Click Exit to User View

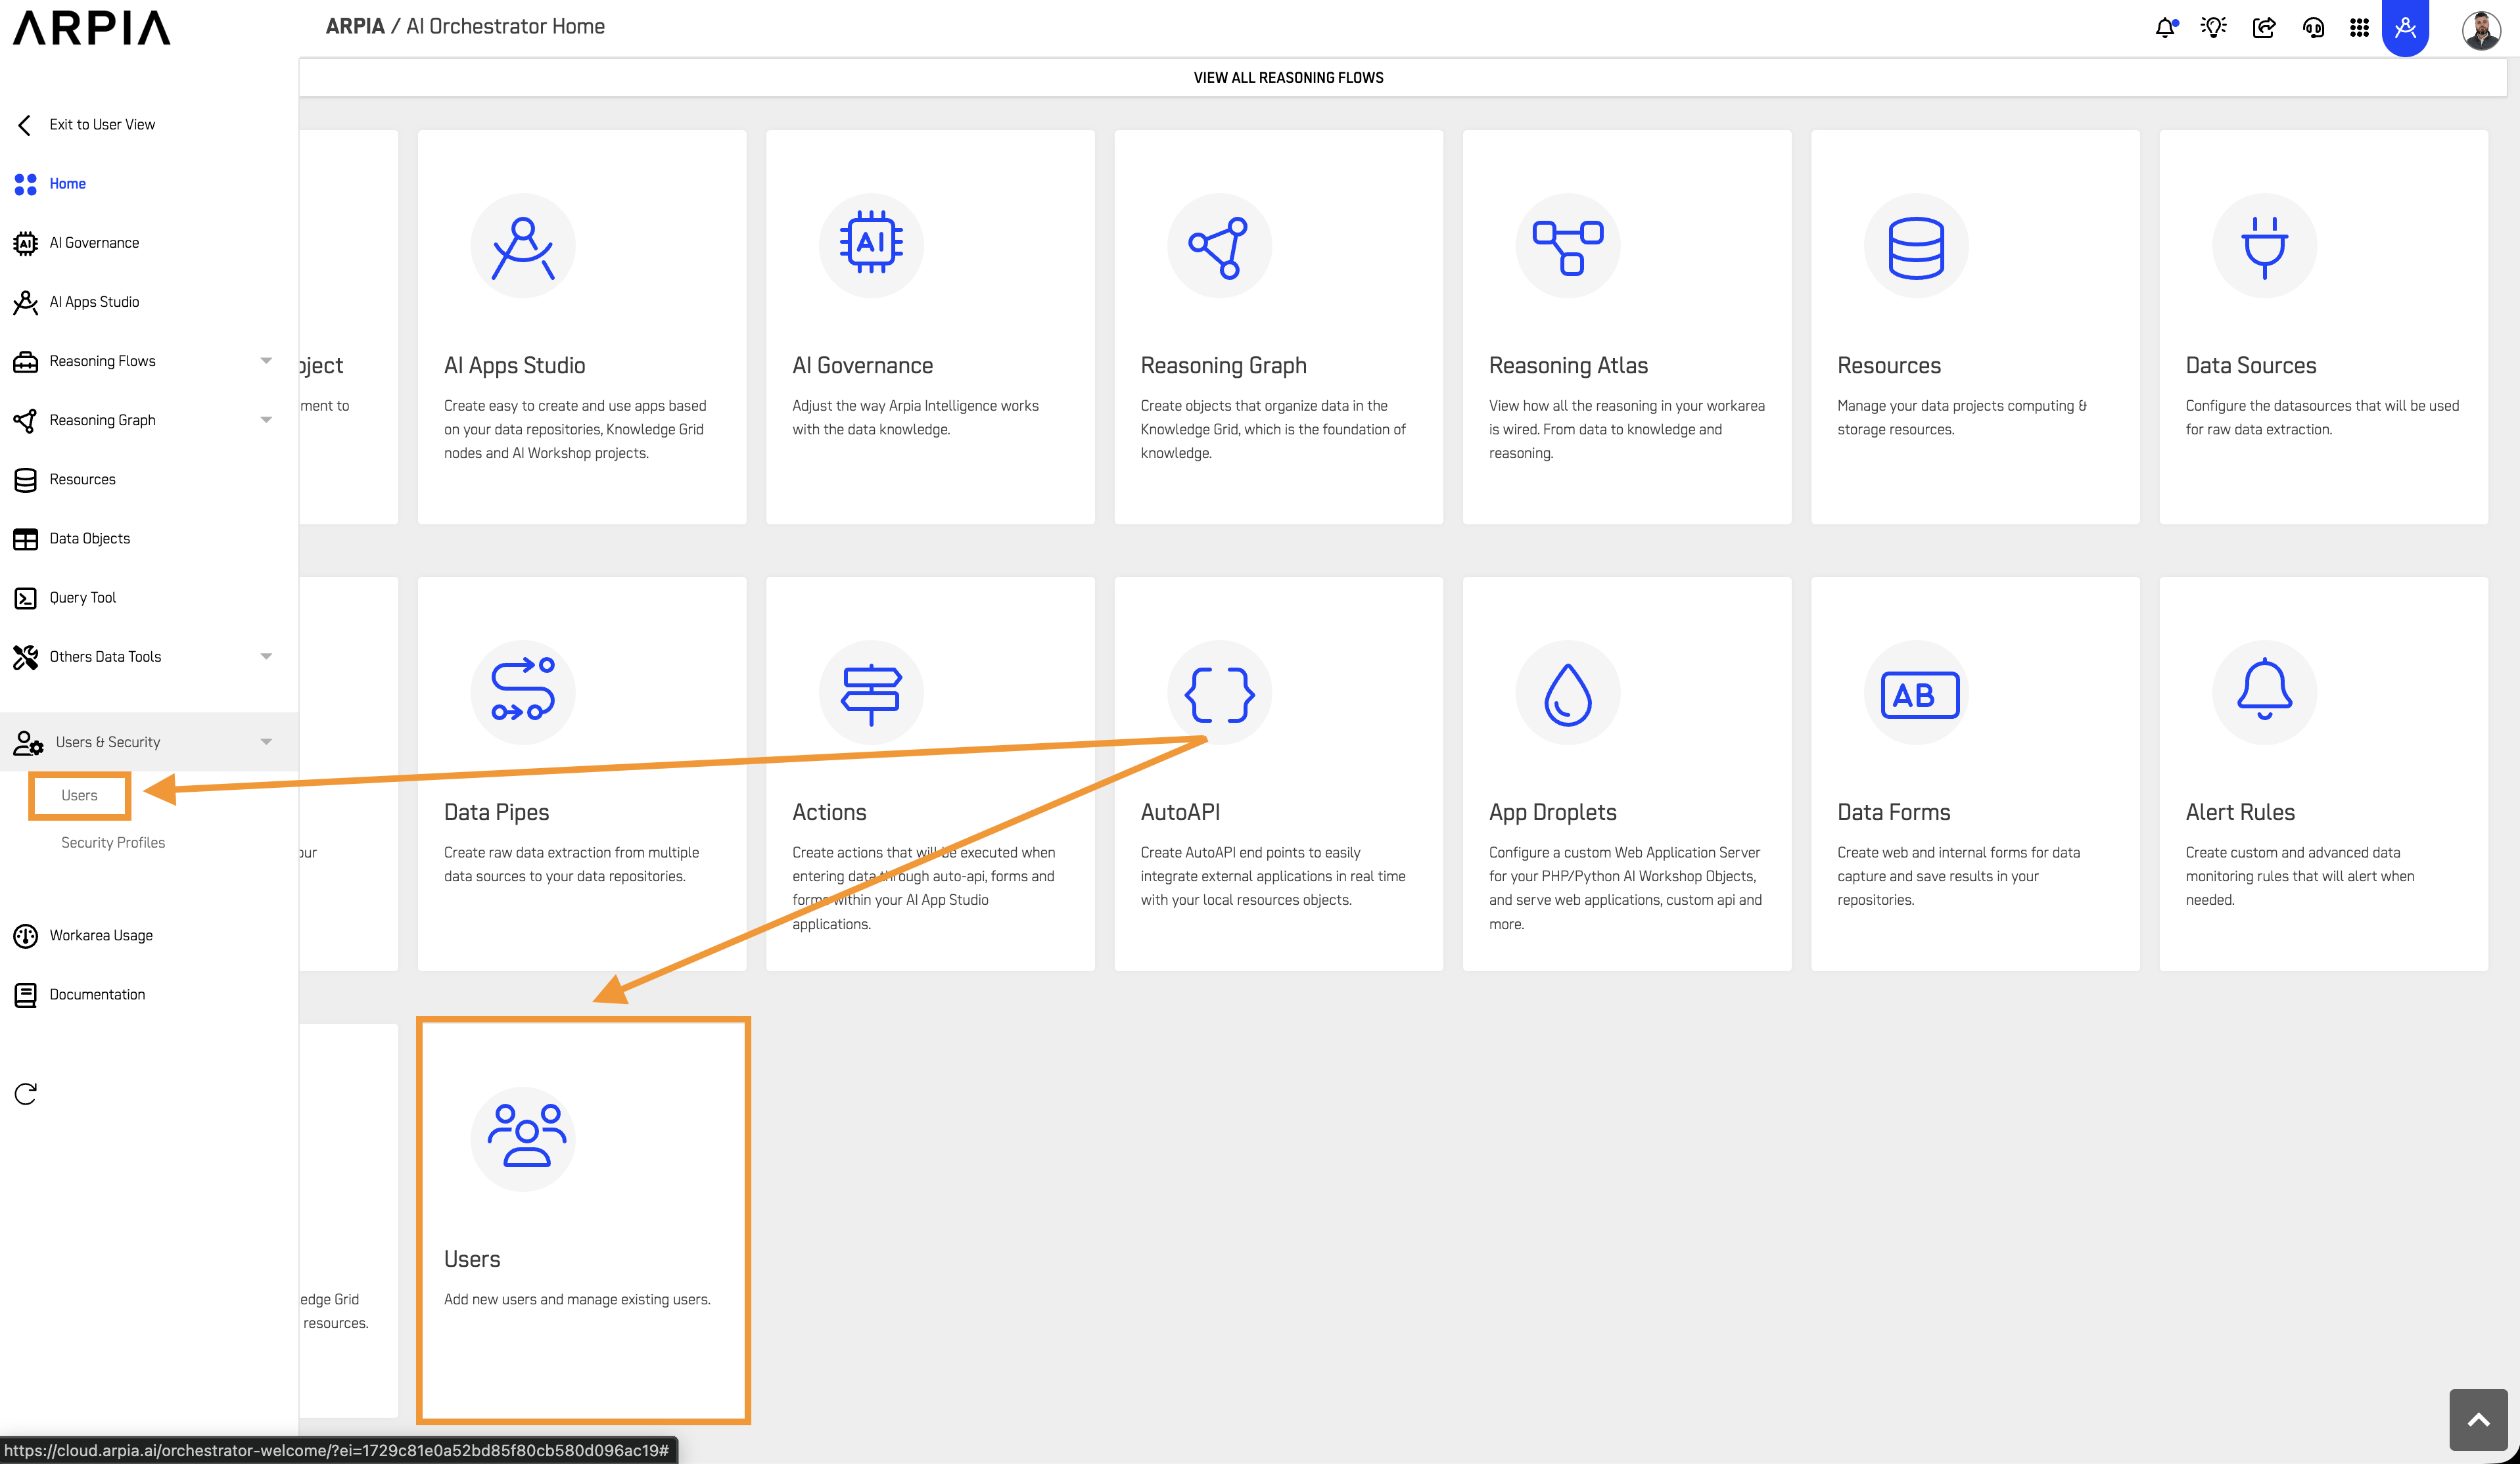pos(101,124)
